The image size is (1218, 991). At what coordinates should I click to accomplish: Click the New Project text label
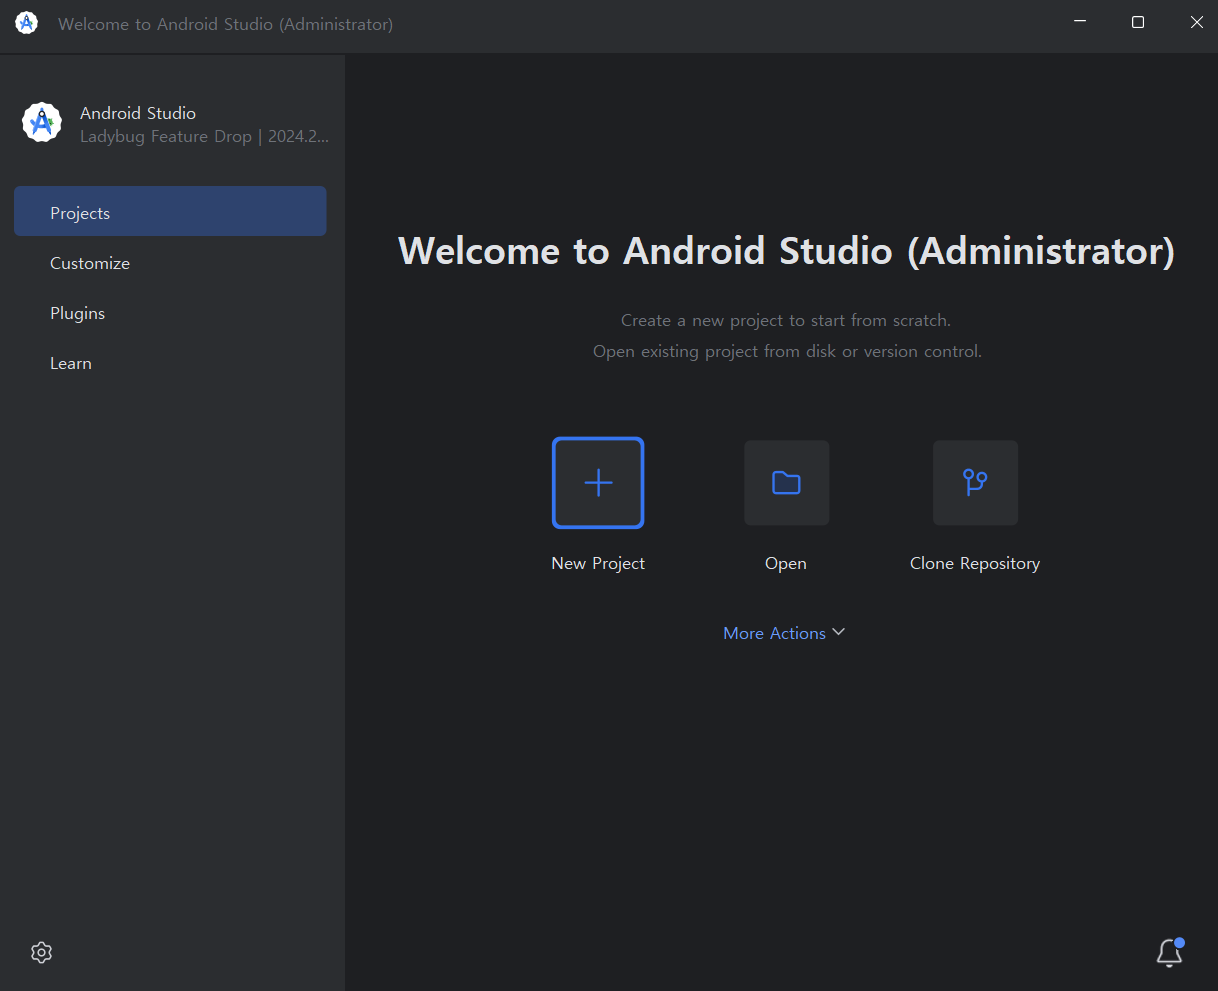click(598, 563)
